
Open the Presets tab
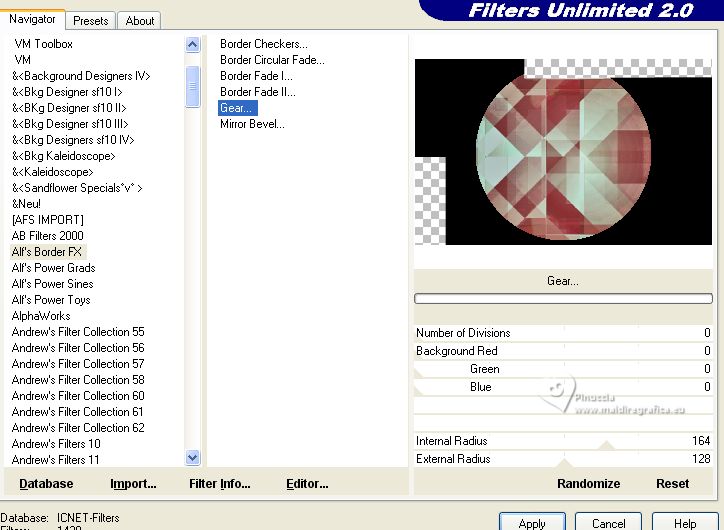pyautogui.click(x=90, y=21)
